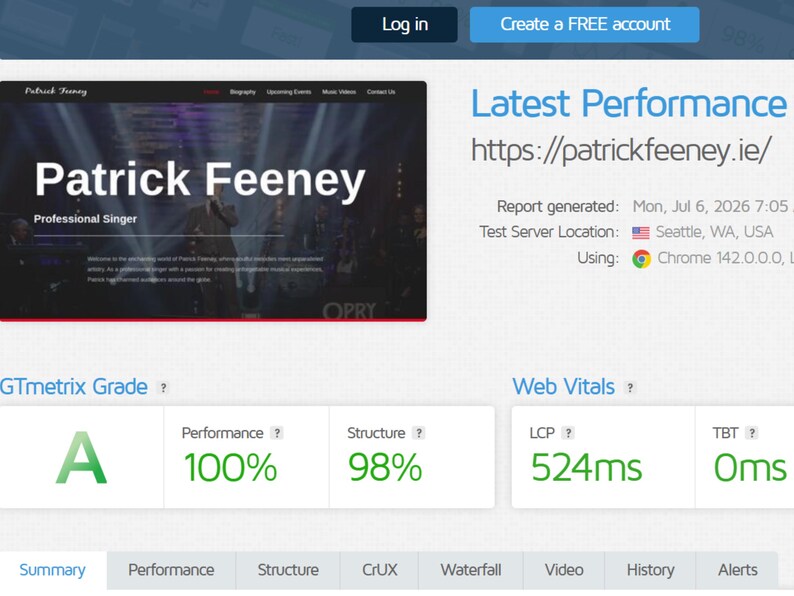Open the Summary tab
794x596 pixels.
(x=53, y=570)
